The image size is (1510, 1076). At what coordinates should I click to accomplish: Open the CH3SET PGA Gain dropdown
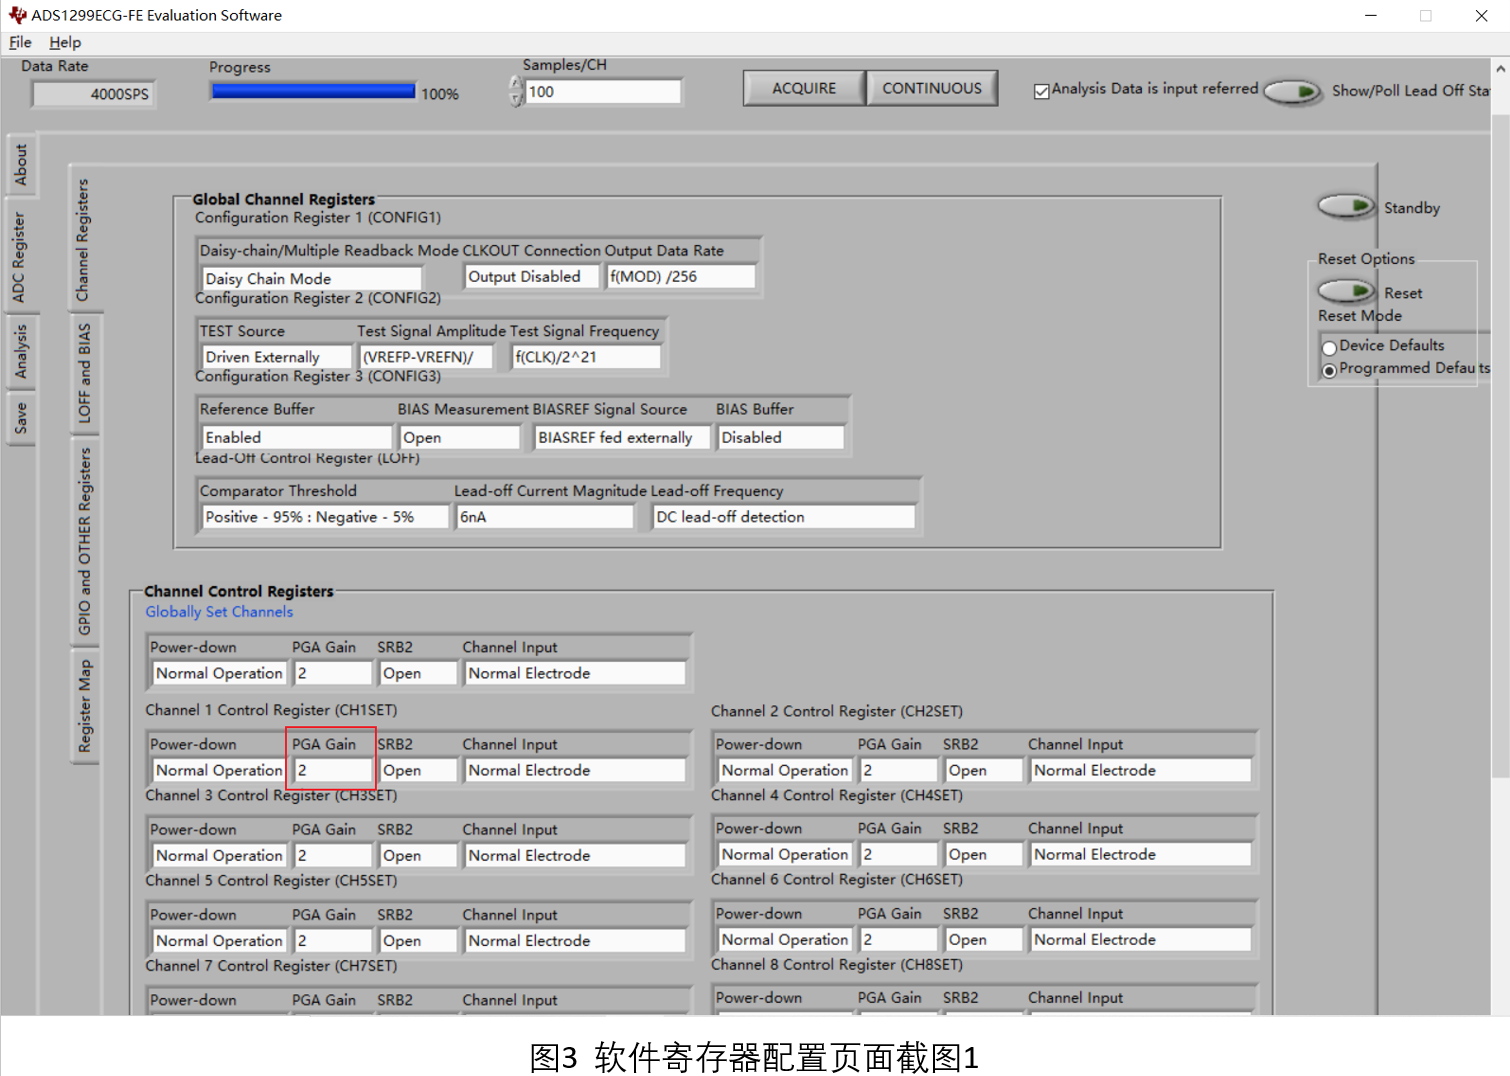[x=333, y=855]
